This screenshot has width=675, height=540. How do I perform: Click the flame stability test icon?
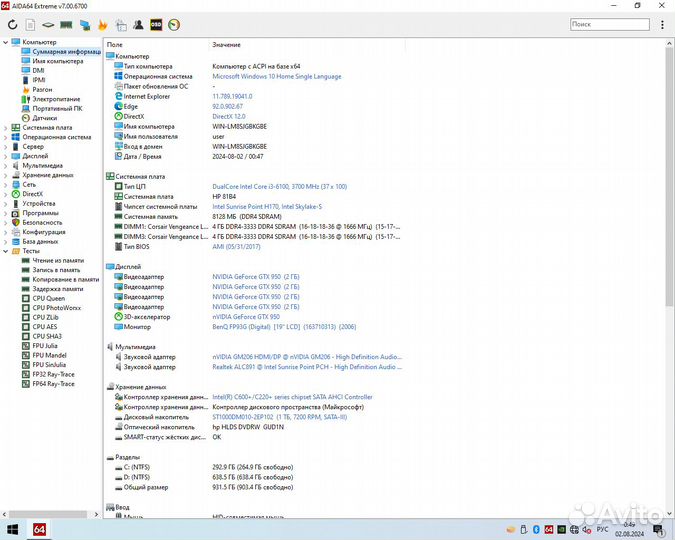click(x=102, y=24)
